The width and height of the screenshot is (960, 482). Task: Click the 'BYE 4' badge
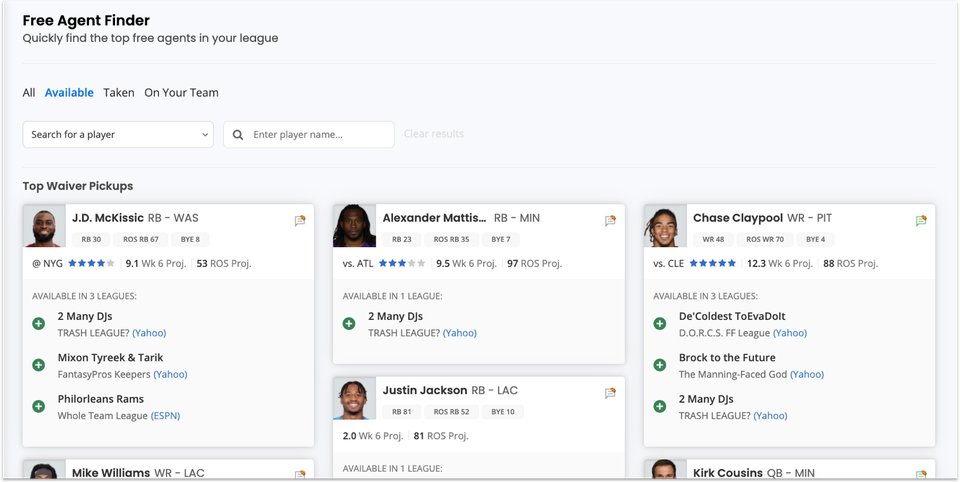pyautogui.click(x=816, y=239)
